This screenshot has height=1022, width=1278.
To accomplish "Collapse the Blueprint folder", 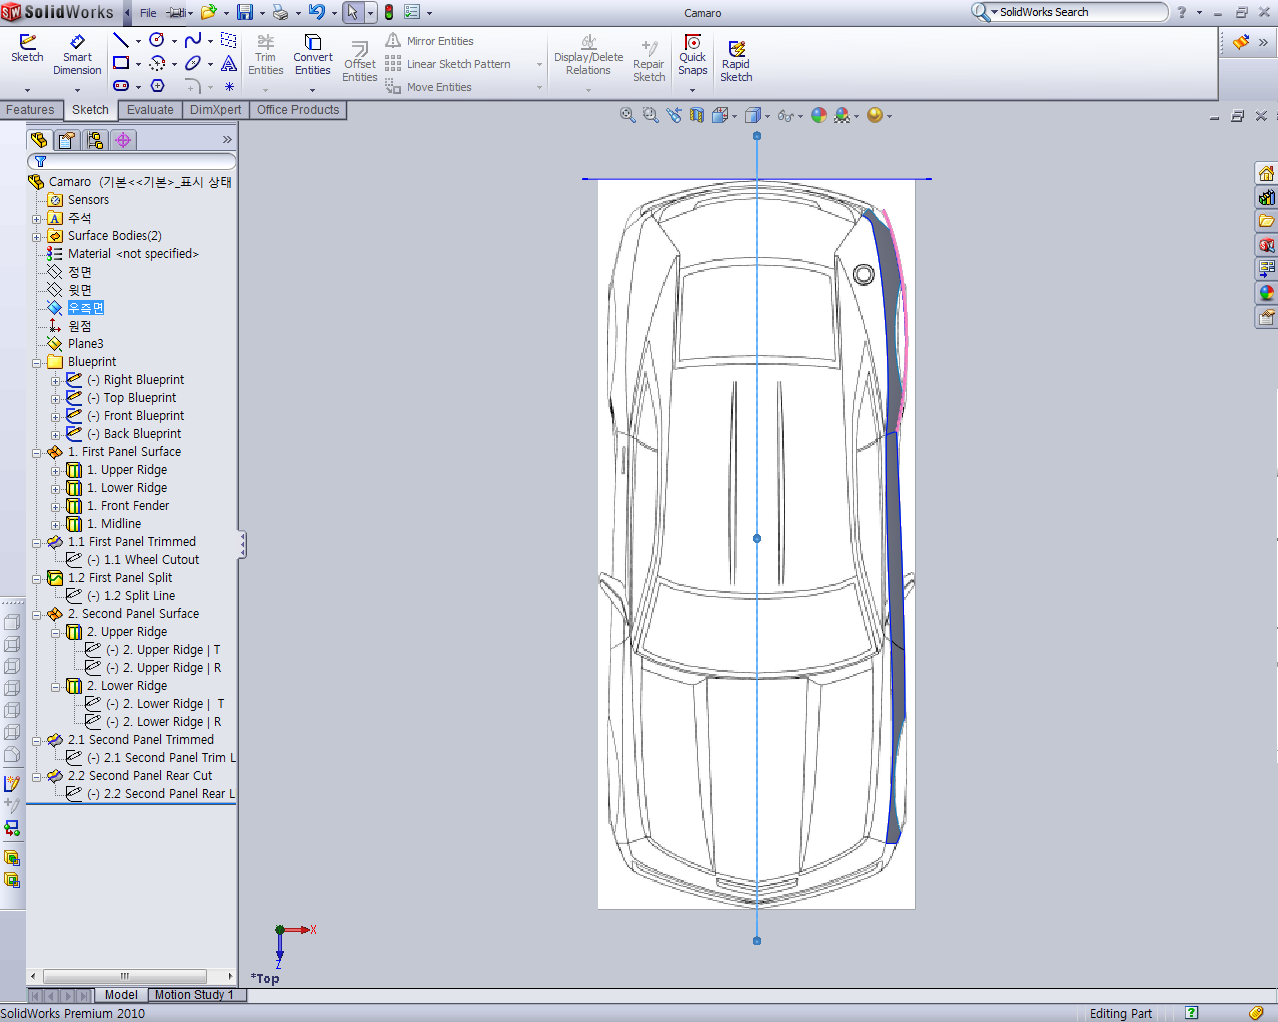I will tap(37, 362).
